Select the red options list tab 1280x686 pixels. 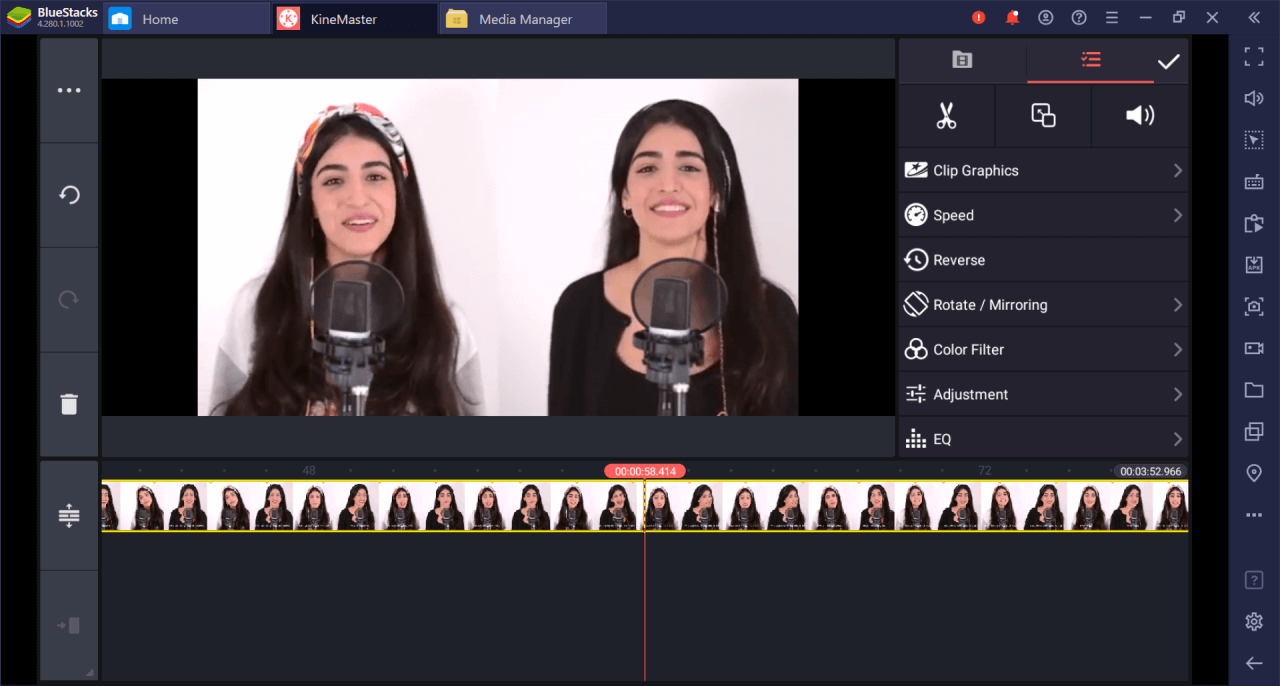(x=1090, y=60)
